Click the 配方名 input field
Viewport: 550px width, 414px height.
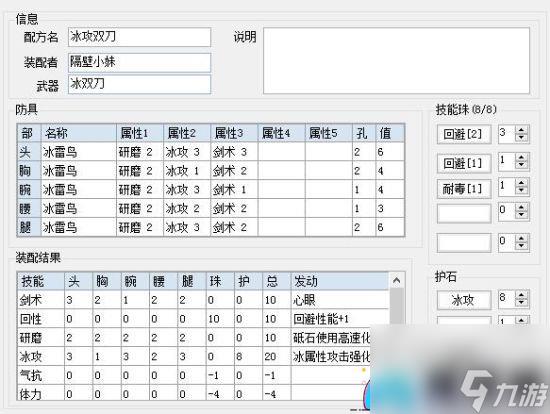tap(139, 37)
